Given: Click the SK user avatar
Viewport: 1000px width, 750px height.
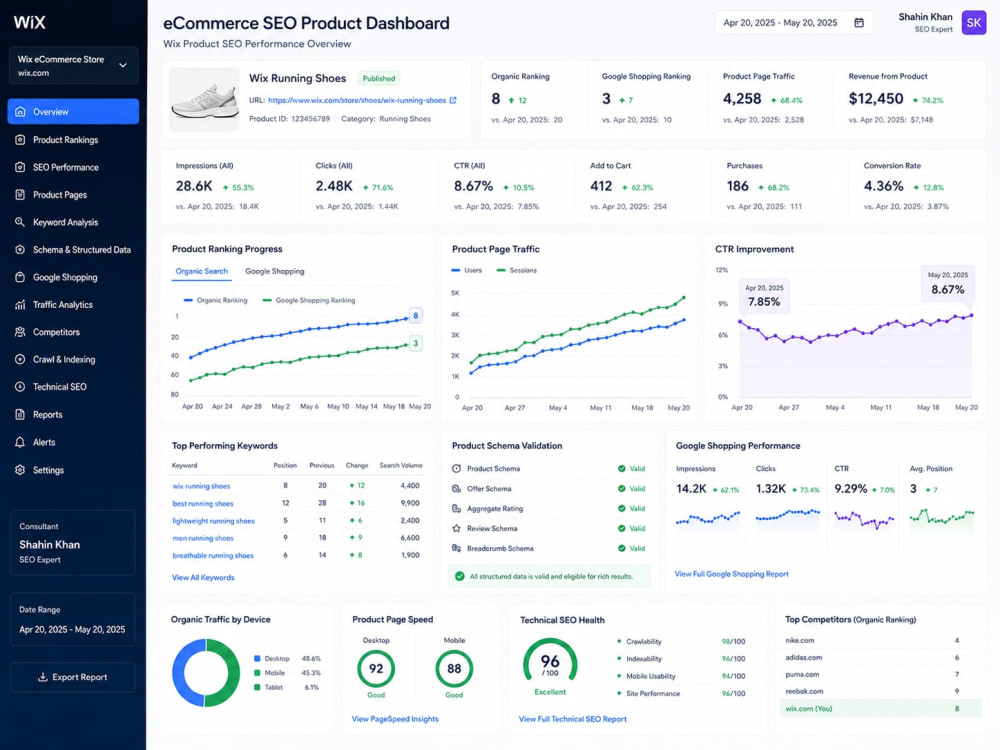Looking at the screenshot, I should 974,22.
